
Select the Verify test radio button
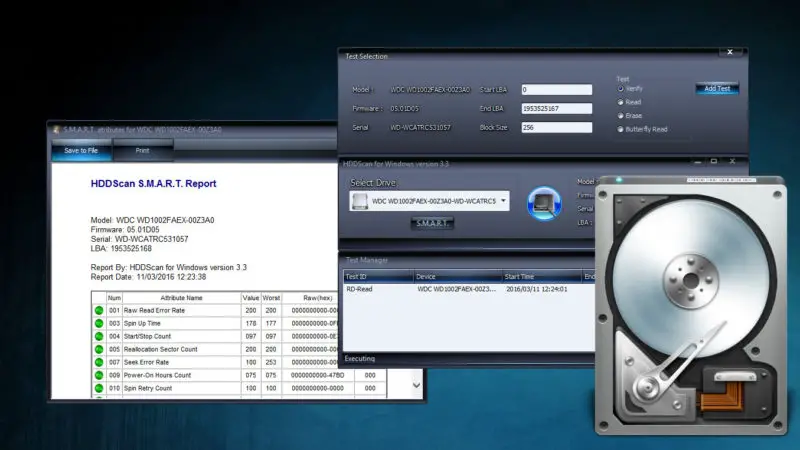click(x=620, y=88)
